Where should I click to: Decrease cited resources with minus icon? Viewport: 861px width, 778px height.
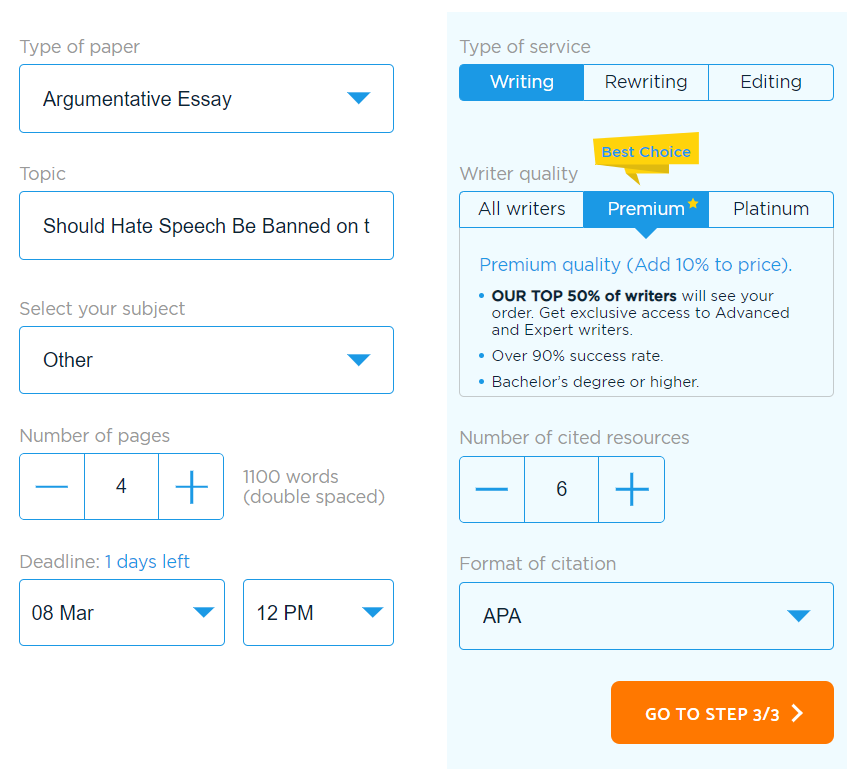[x=492, y=489]
